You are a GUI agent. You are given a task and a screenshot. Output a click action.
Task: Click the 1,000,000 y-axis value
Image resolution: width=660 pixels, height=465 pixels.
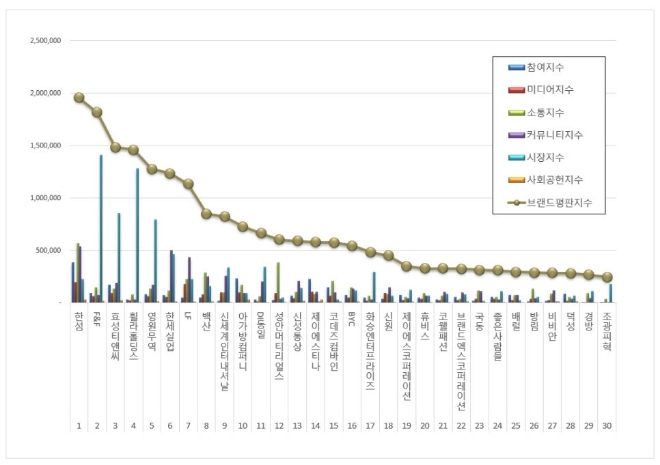pos(47,198)
